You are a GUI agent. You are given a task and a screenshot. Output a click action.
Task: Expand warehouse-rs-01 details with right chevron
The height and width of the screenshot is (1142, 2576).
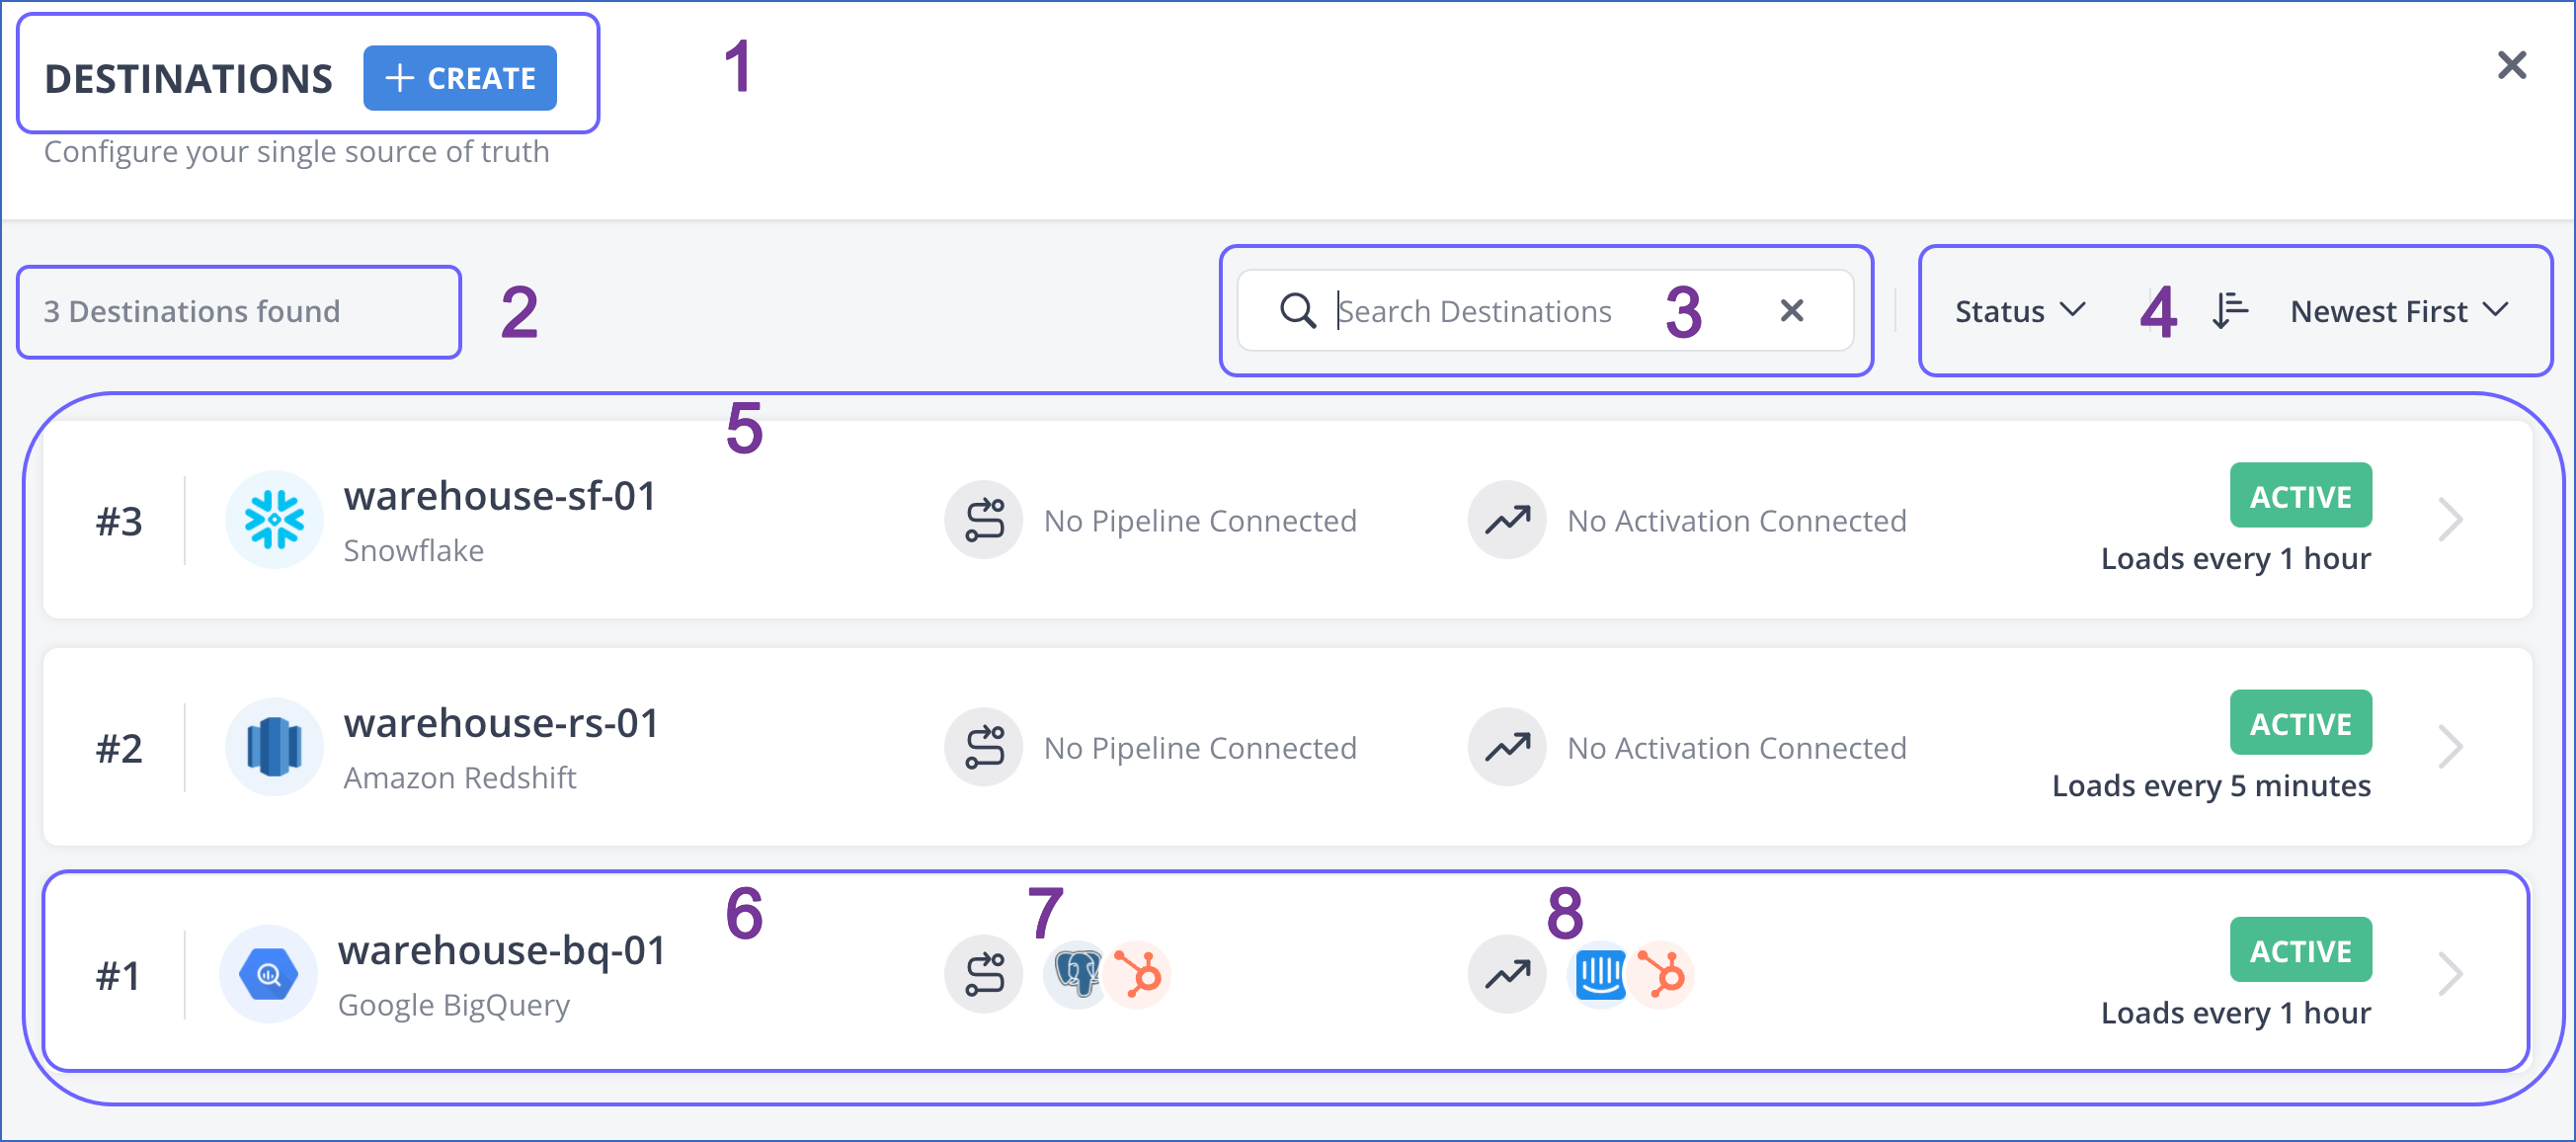coord(2450,746)
